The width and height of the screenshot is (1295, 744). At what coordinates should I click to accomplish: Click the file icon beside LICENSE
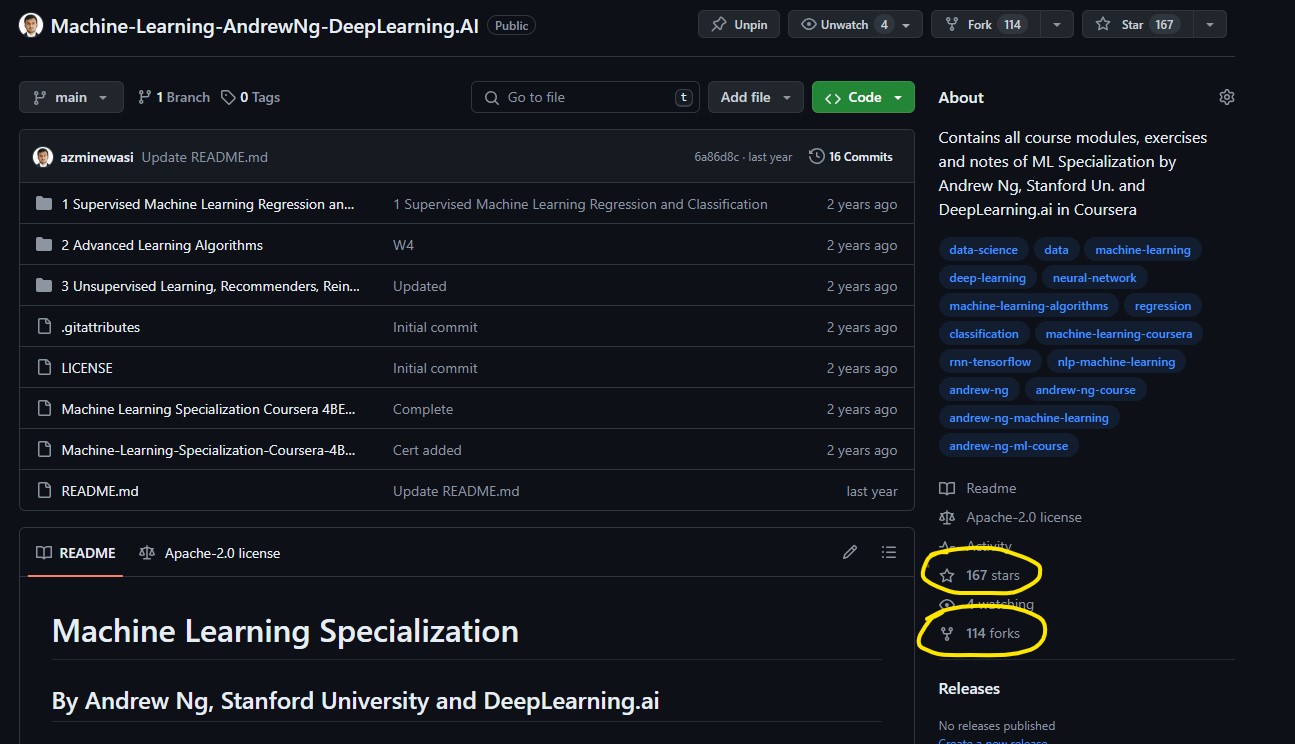[x=43, y=368]
